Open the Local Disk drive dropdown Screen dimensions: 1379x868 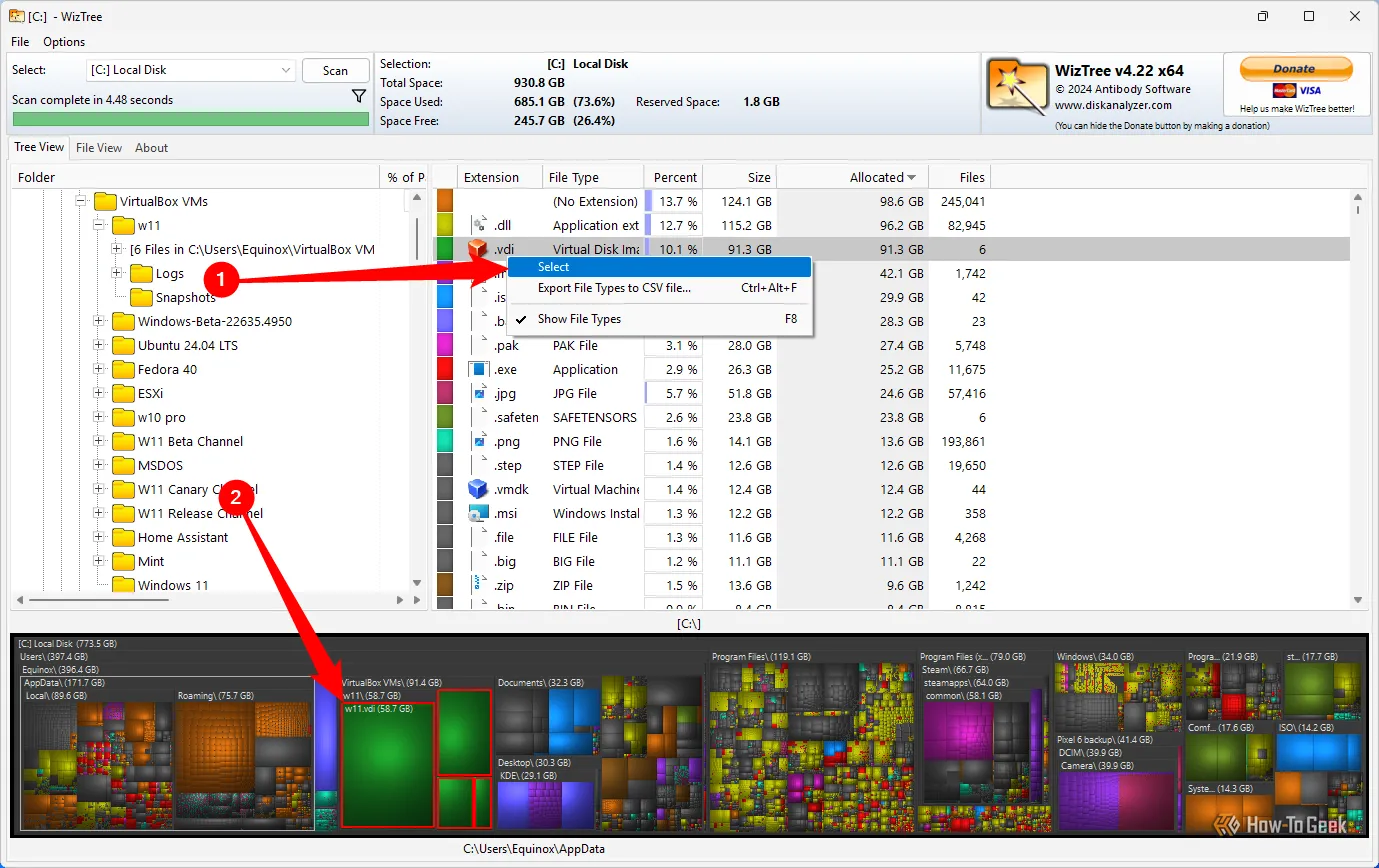click(286, 70)
